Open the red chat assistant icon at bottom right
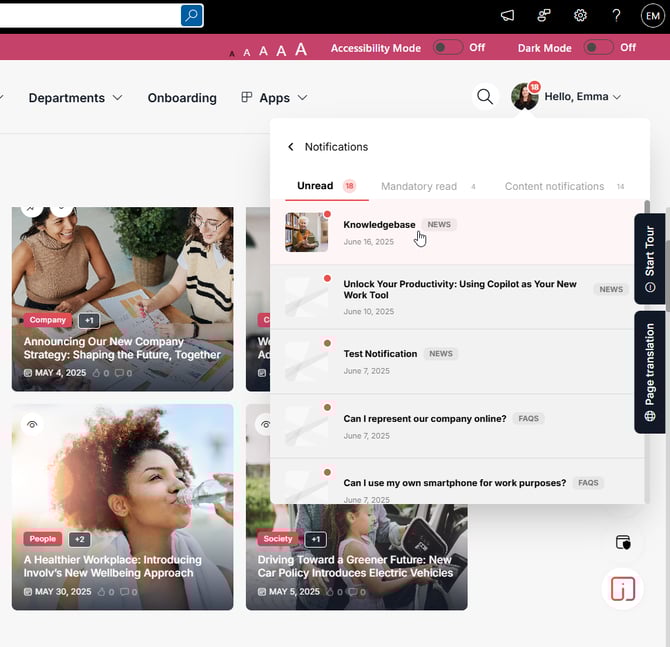 point(622,589)
